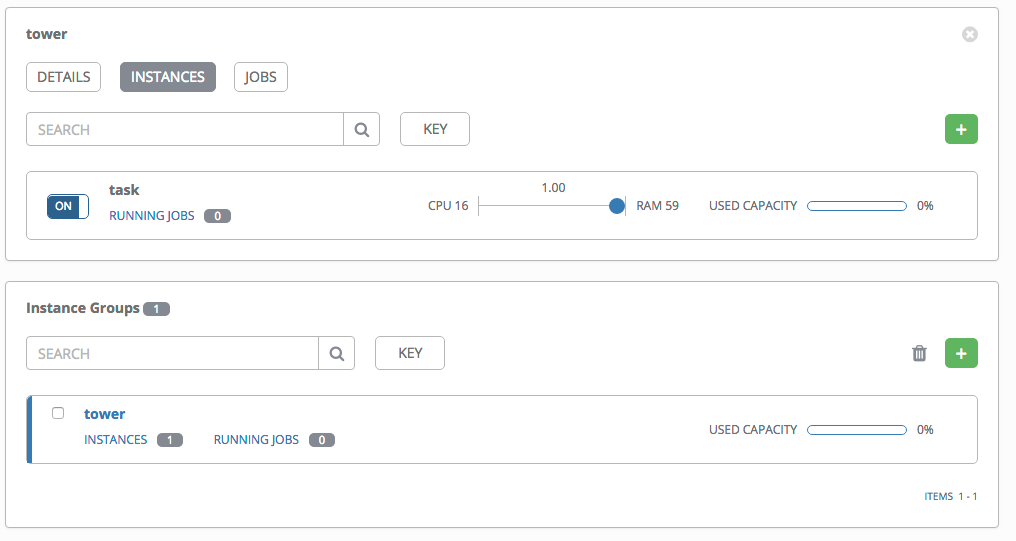This screenshot has width=1016, height=541.
Task: Click KEY button next to the instances search
Action: (x=435, y=129)
